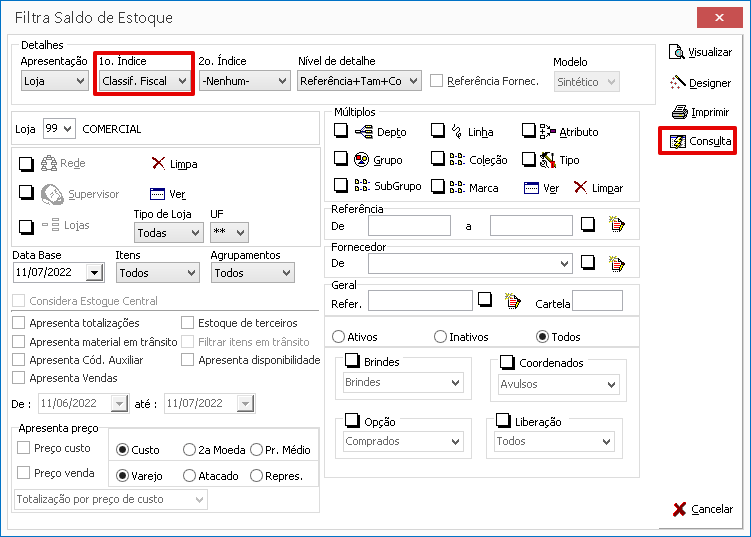Click the Imprimir printer icon
The width and height of the screenshot is (751, 537).
[x=680, y=112]
